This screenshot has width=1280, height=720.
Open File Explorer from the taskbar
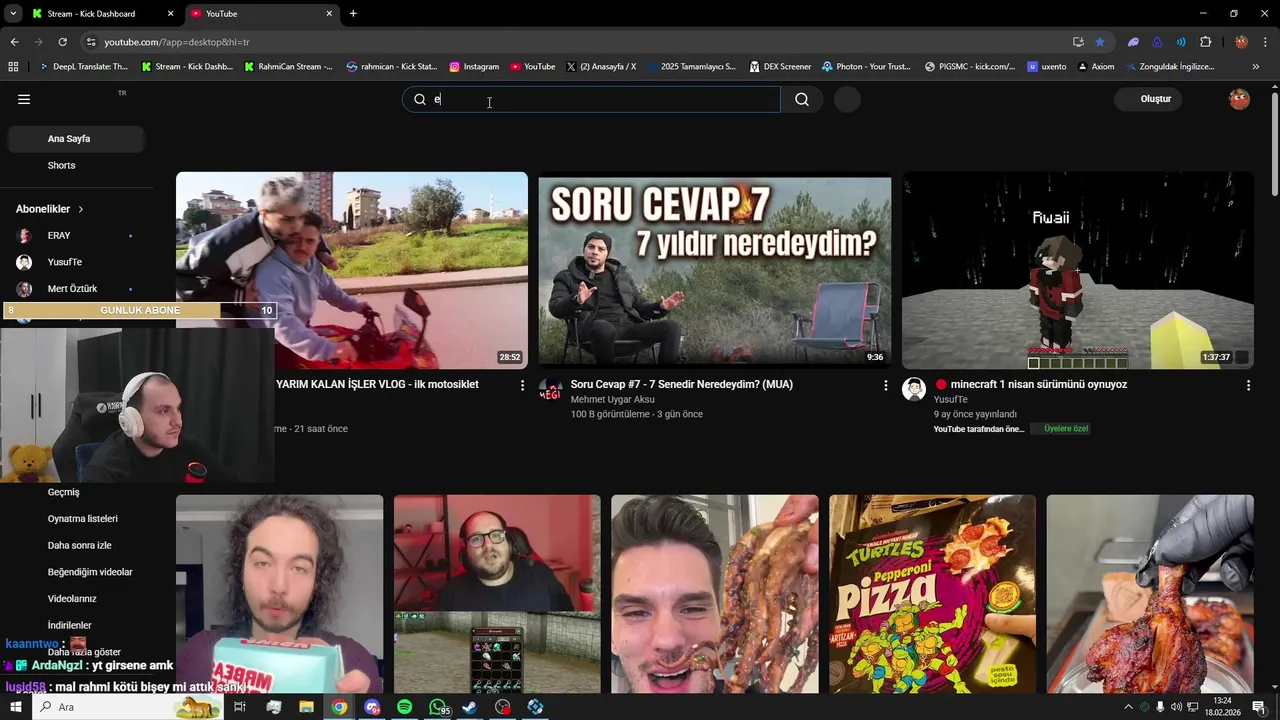coord(306,707)
